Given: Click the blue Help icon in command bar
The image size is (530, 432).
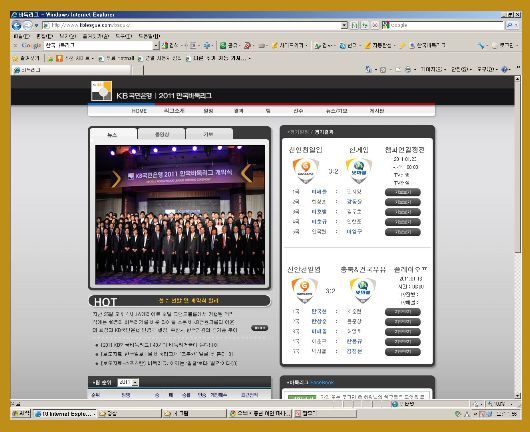Looking at the screenshot, I should point(505,69).
